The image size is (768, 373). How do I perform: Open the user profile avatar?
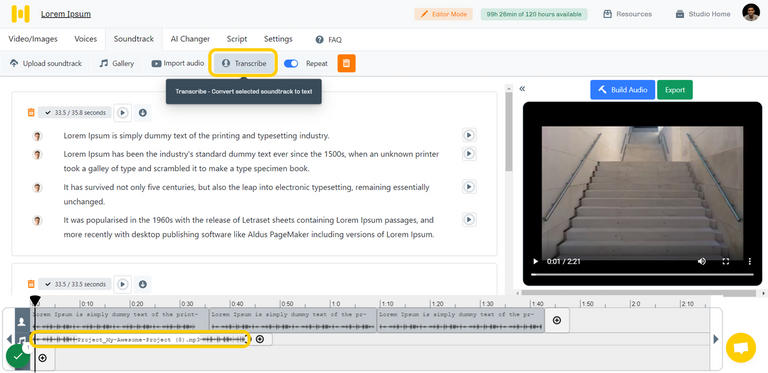(750, 13)
